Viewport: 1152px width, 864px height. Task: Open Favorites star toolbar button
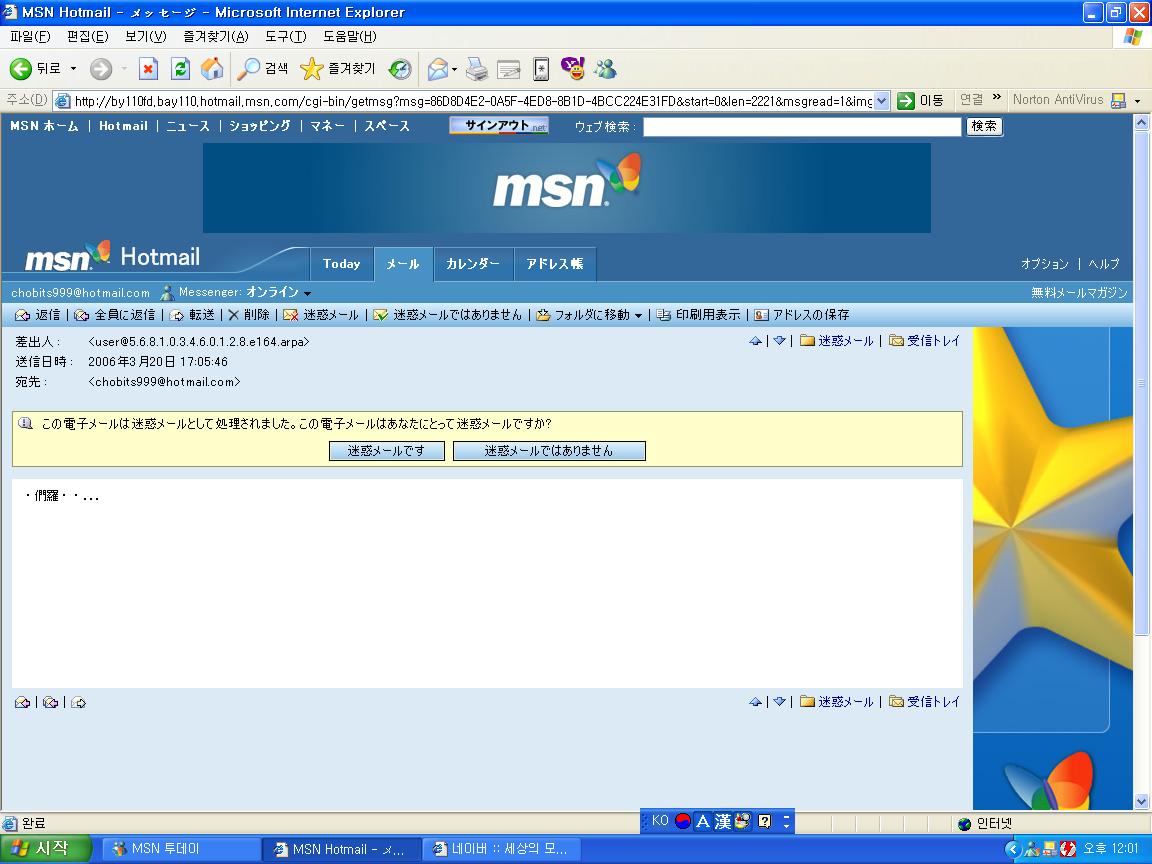pos(338,69)
